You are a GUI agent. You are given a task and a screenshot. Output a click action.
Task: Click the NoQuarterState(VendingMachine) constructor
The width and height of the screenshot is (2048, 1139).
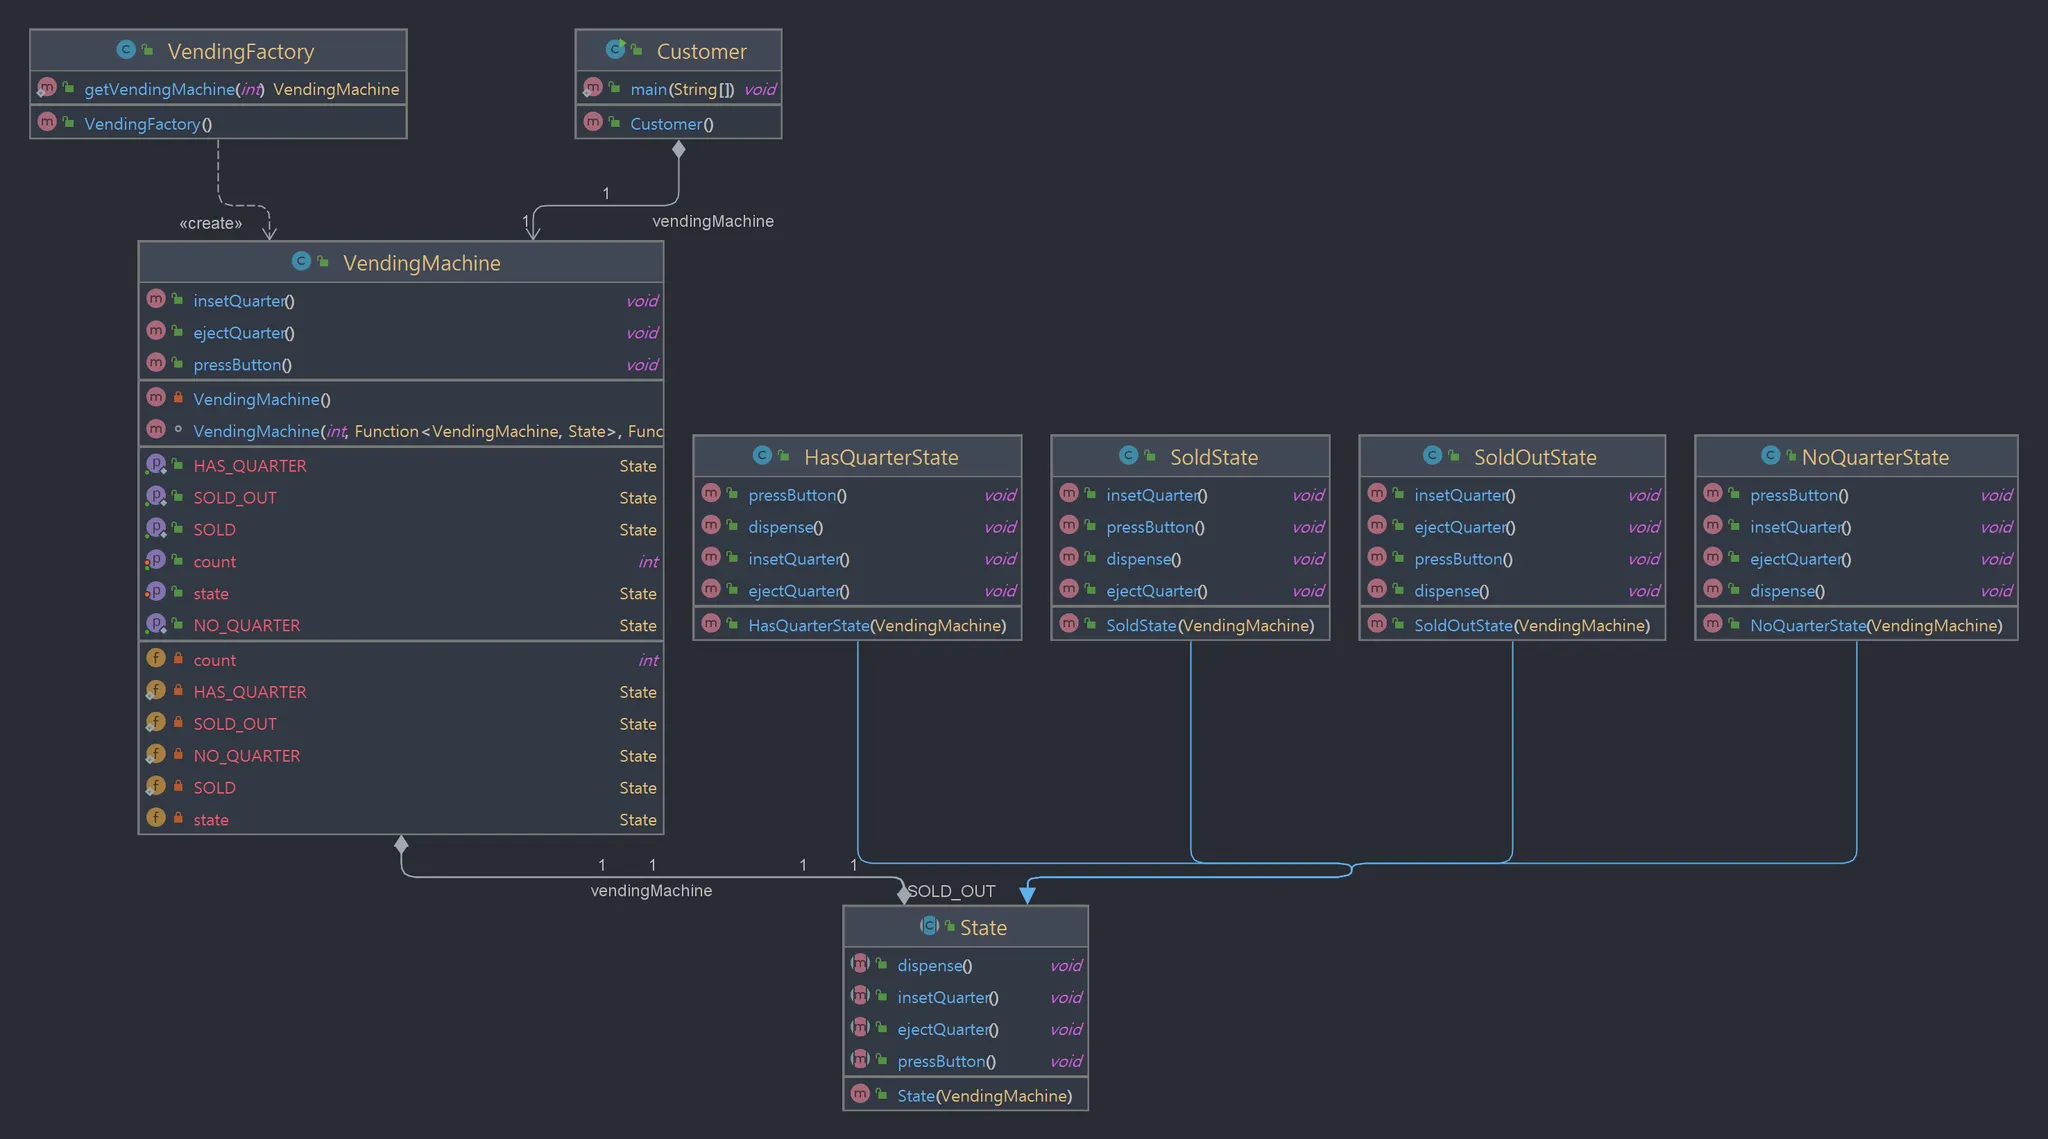coord(1875,625)
